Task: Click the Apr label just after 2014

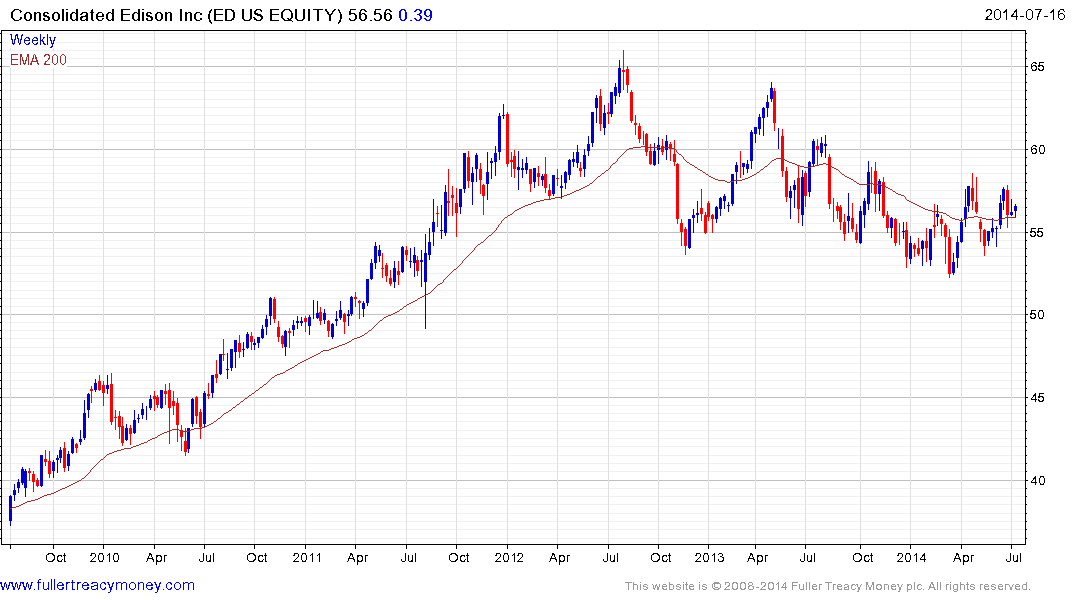Action: (963, 557)
